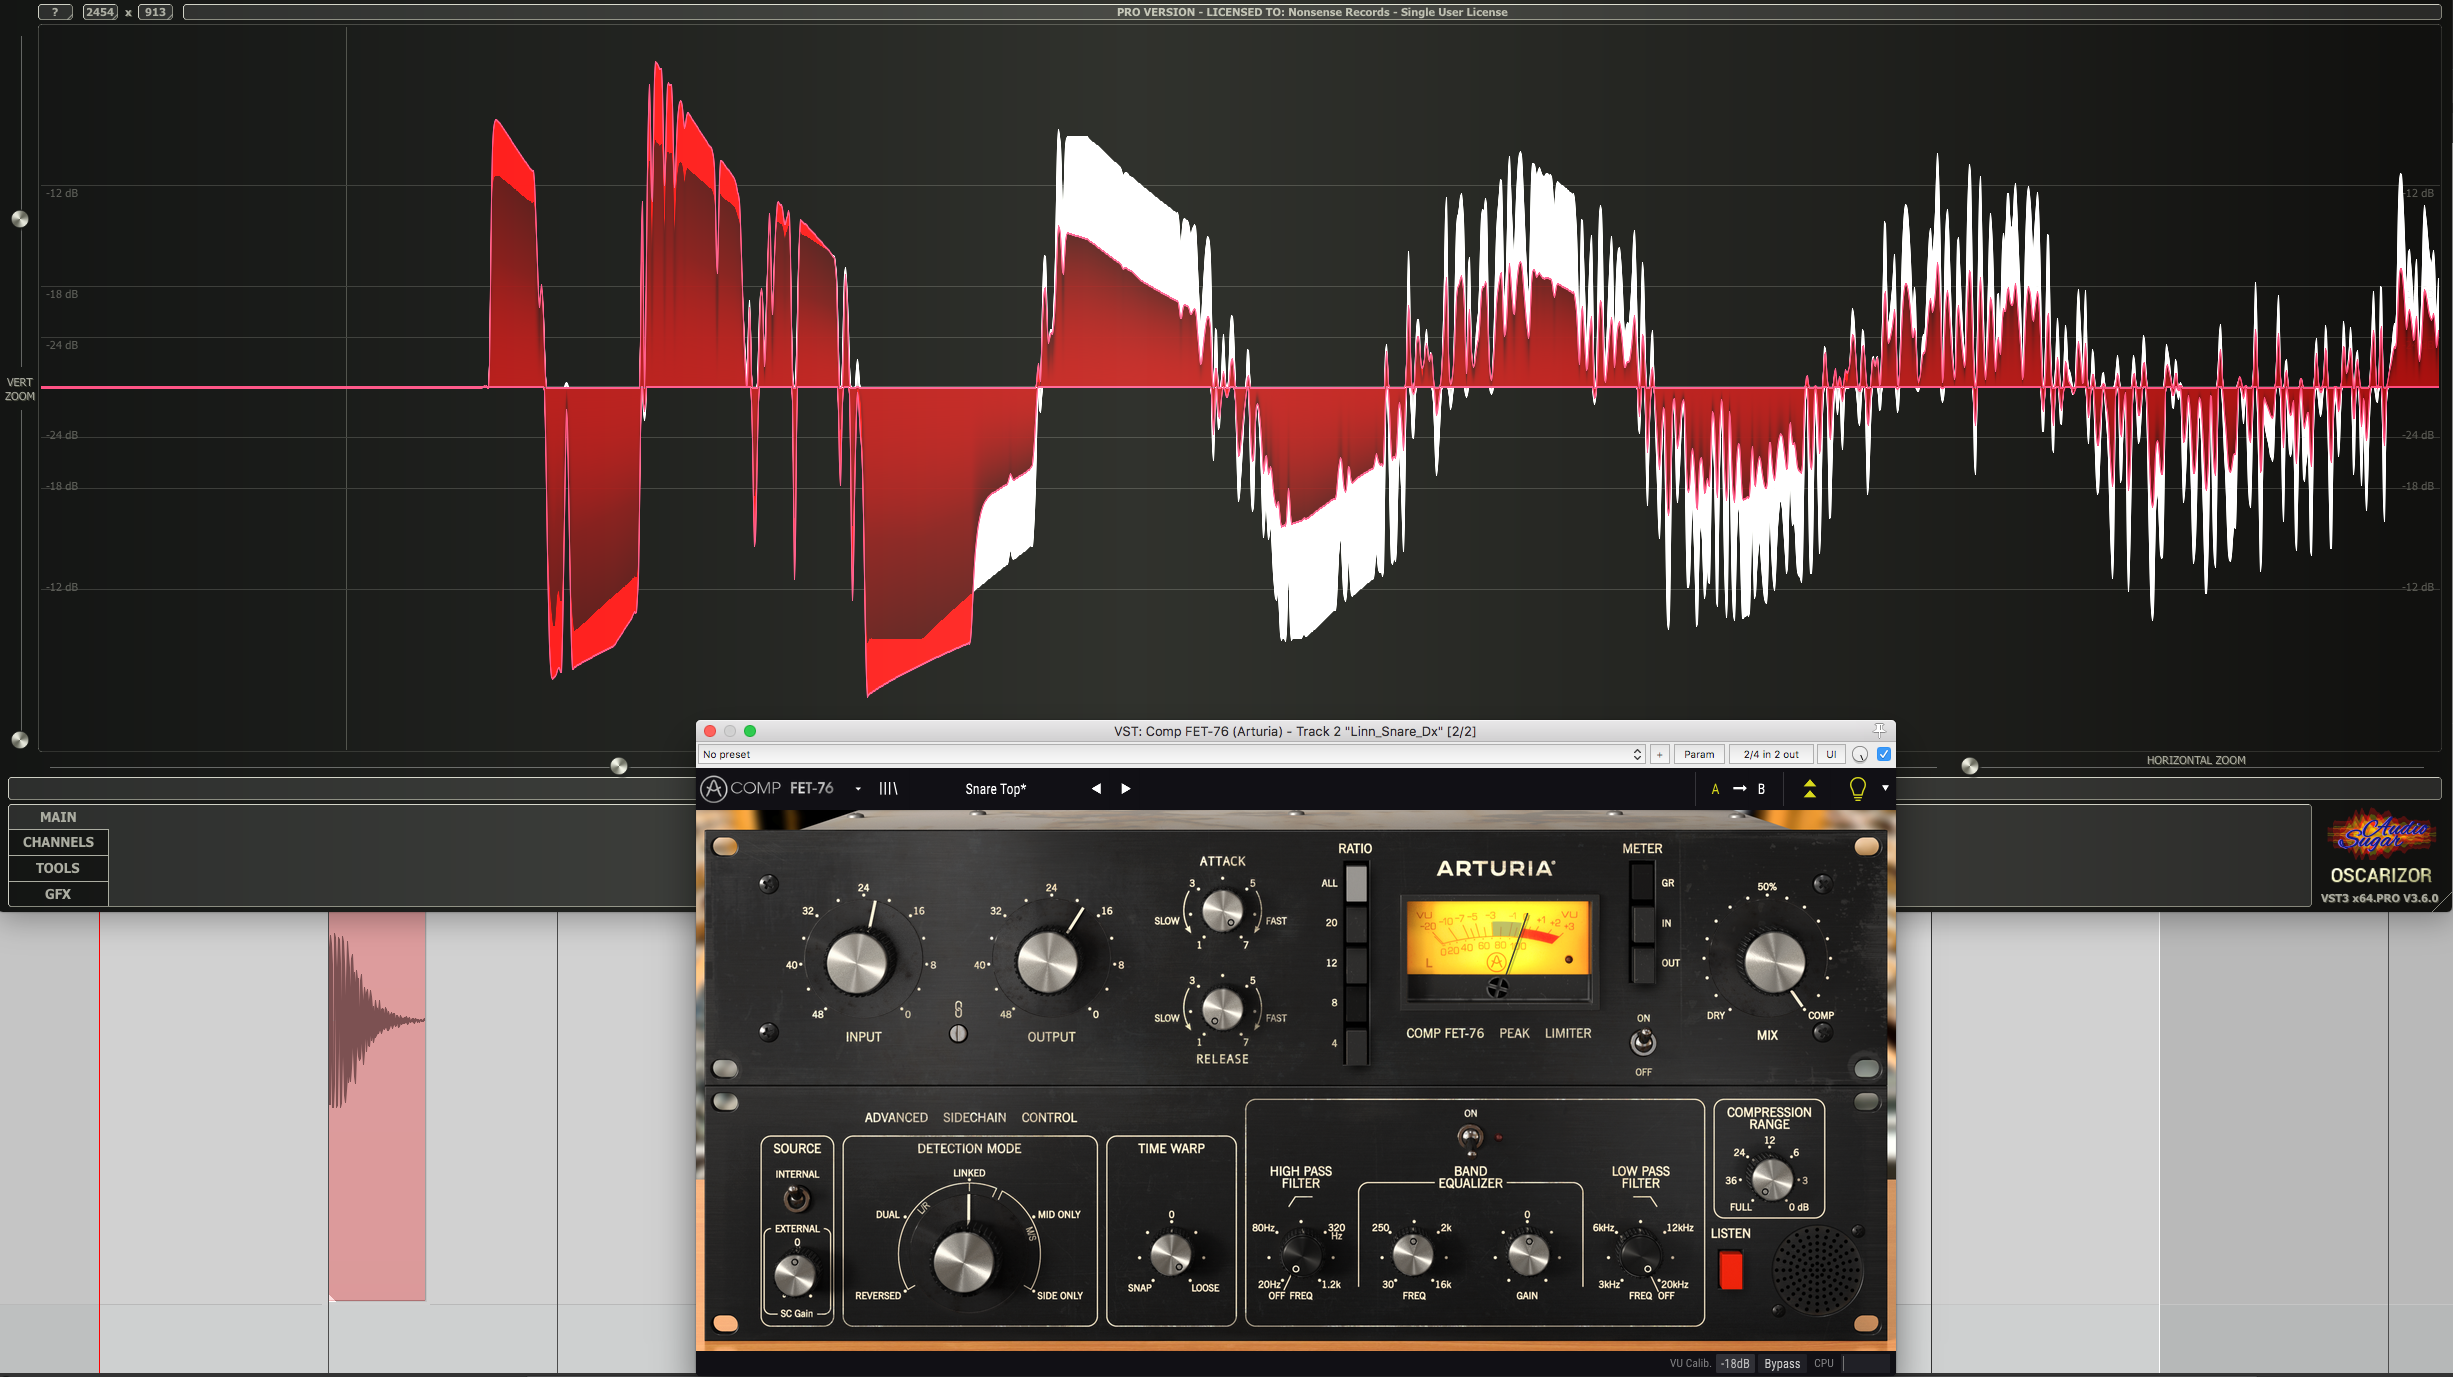Flip the compressor ON/OFF toggle switch

tap(1643, 1043)
